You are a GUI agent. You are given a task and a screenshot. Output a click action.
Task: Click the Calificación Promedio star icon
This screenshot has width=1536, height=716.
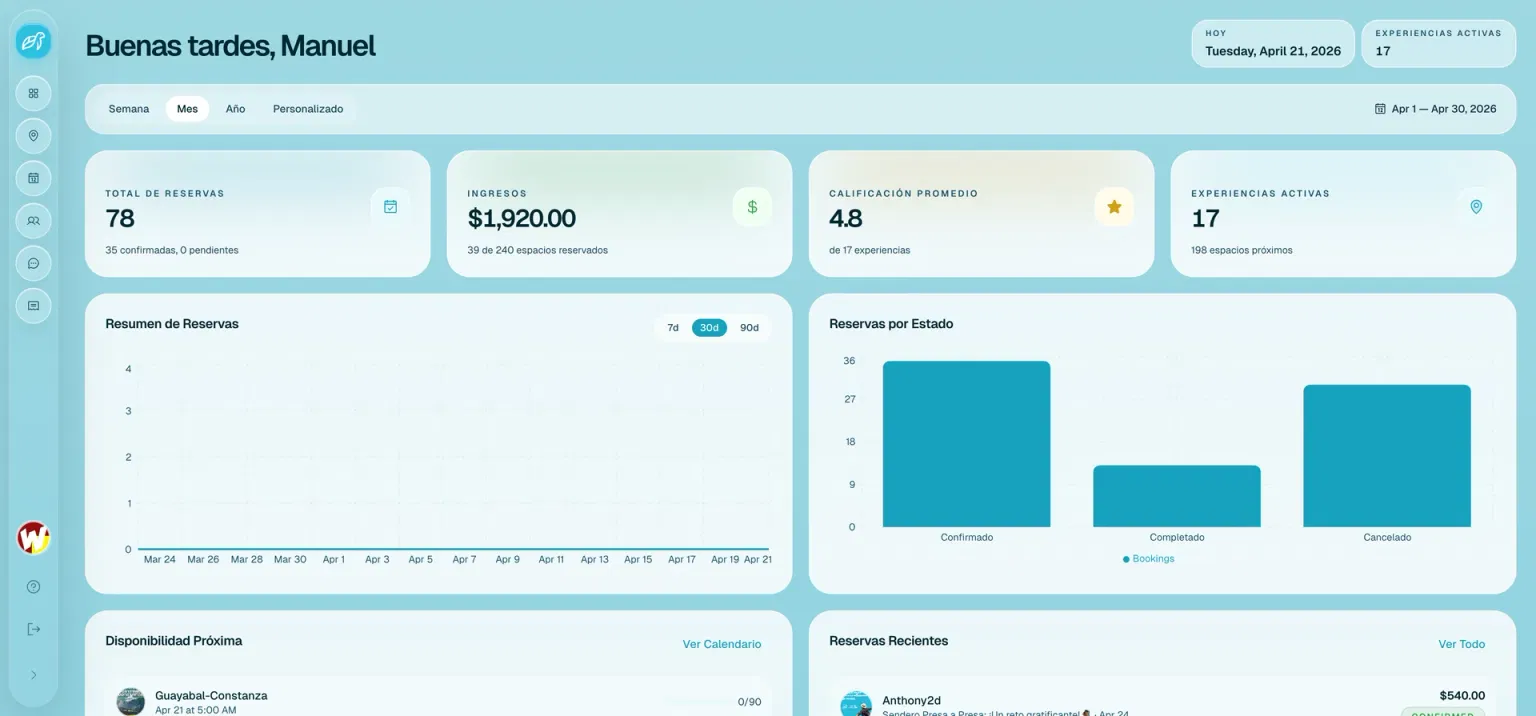coord(1114,207)
